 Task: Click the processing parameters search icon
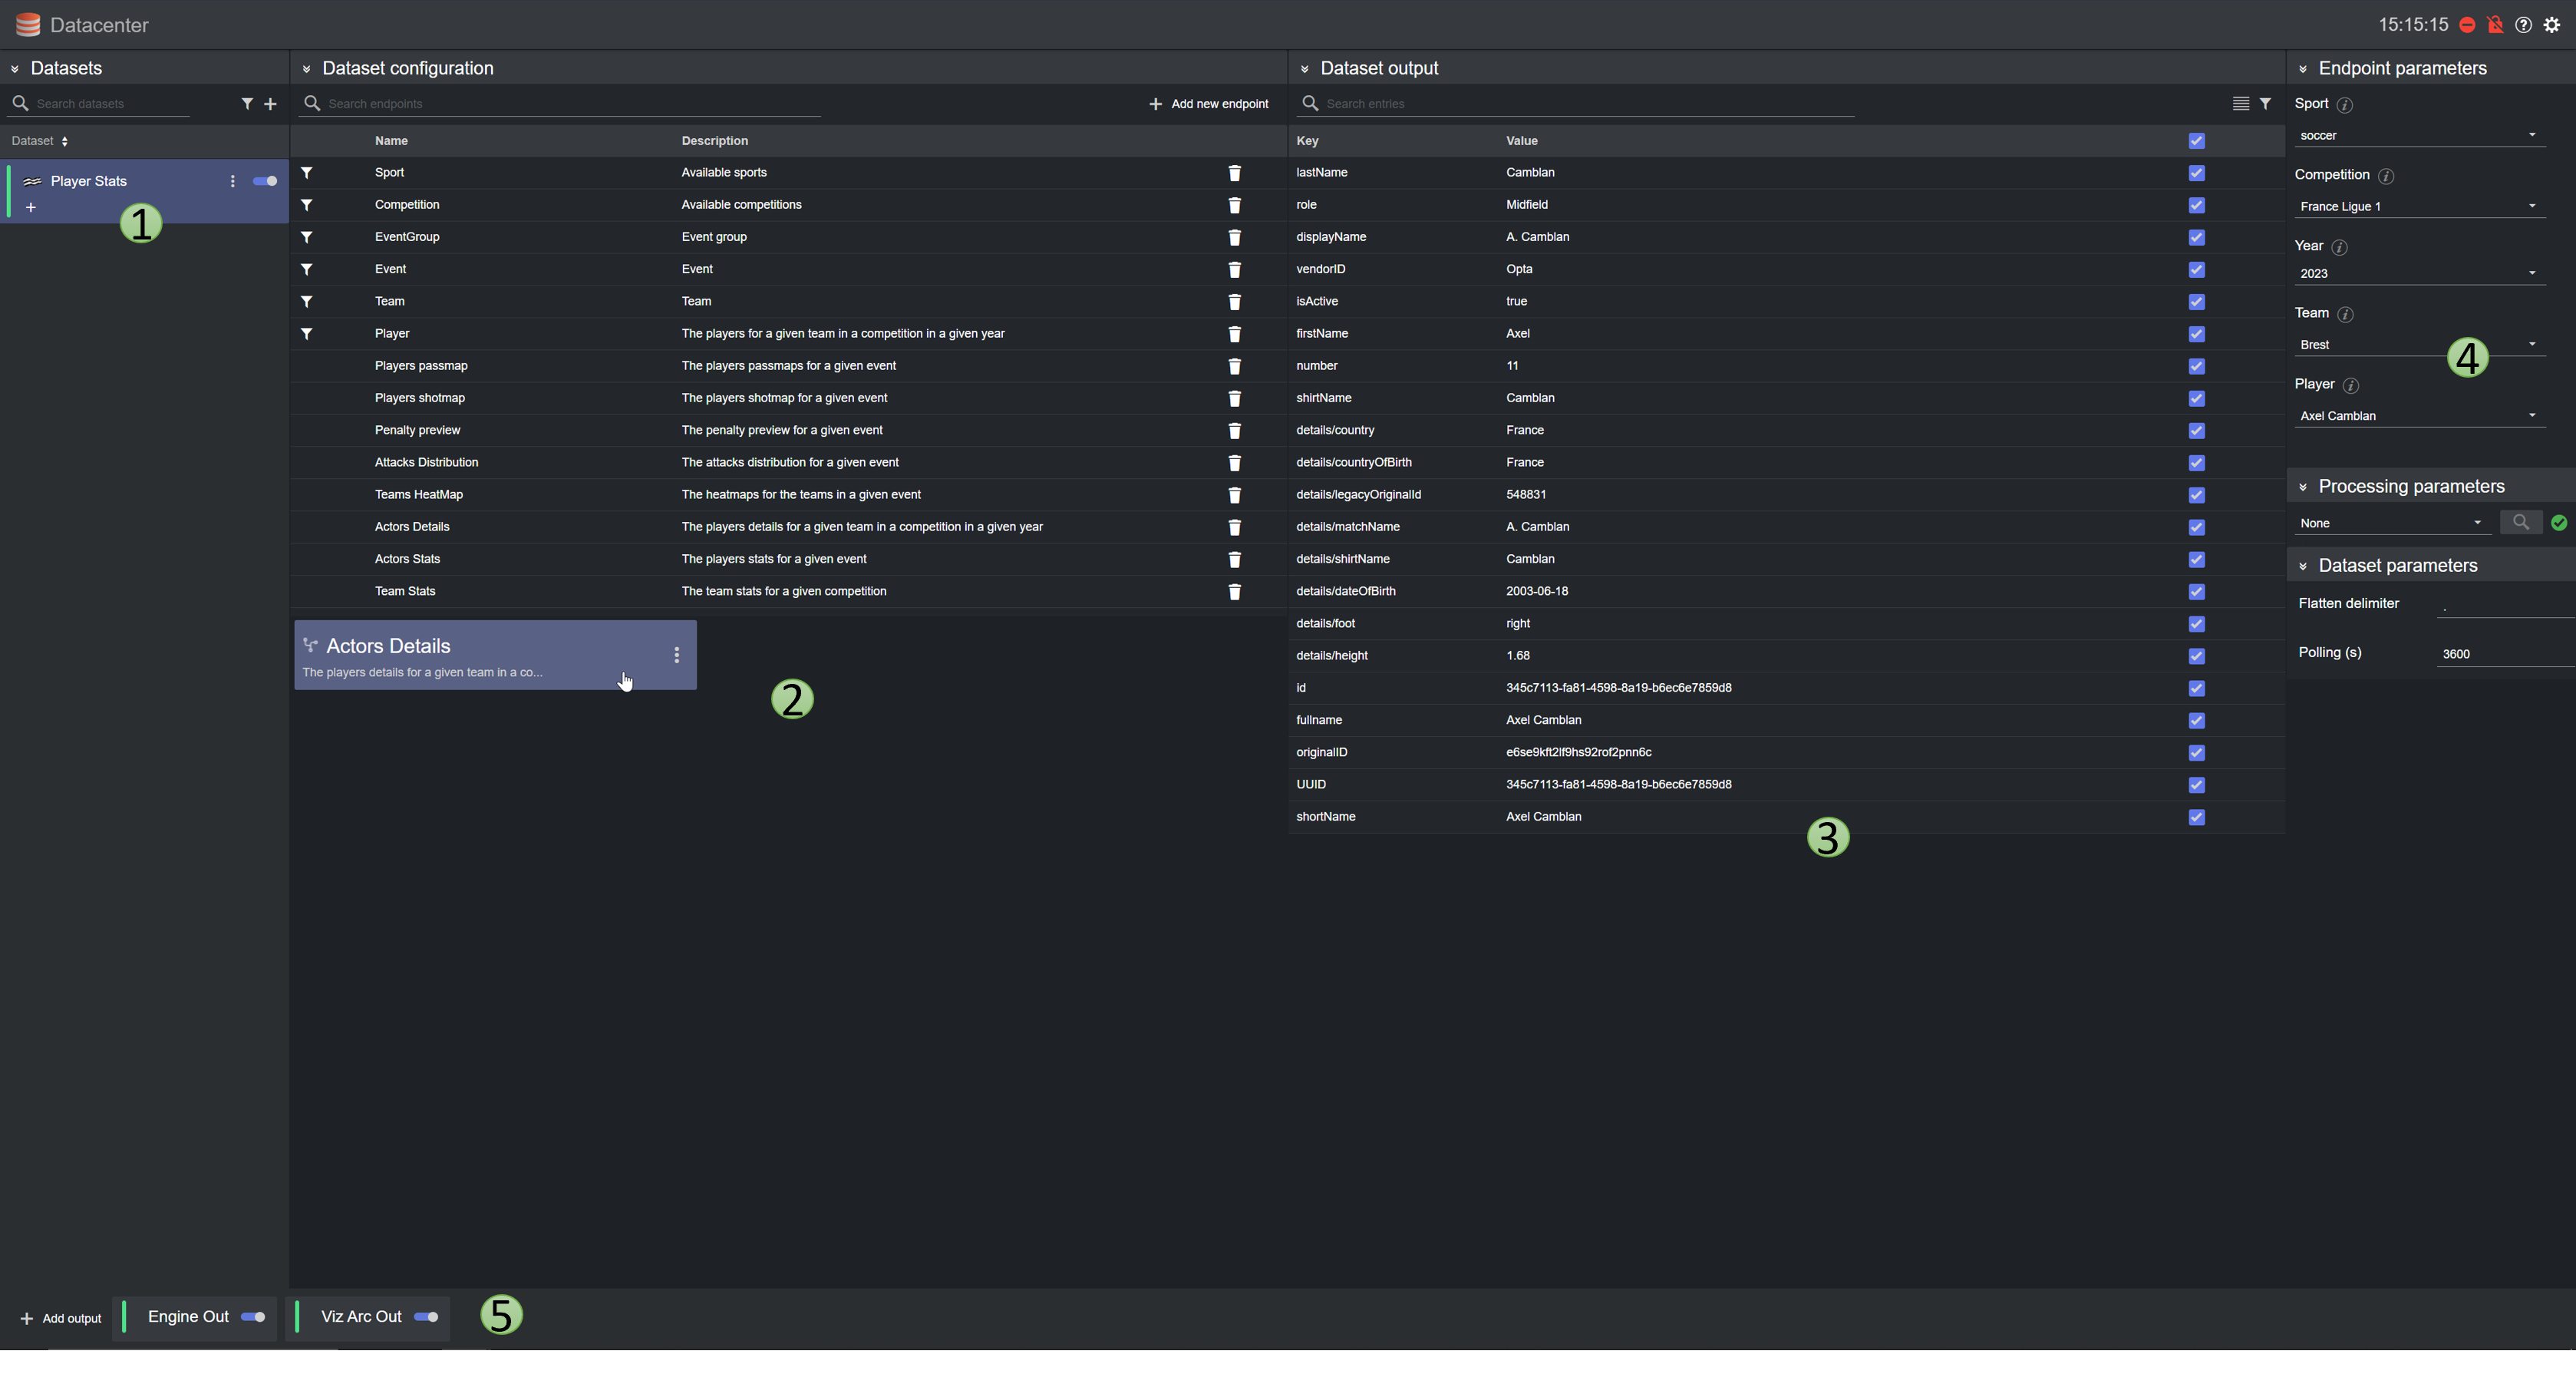[x=2520, y=522]
